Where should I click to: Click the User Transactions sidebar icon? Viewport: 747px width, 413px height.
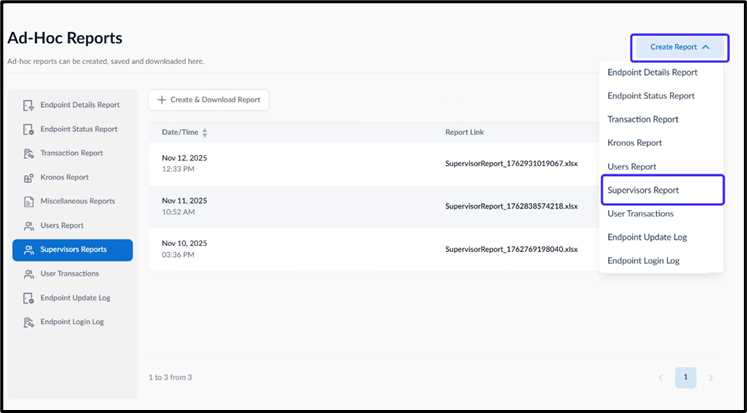[29, 274]
